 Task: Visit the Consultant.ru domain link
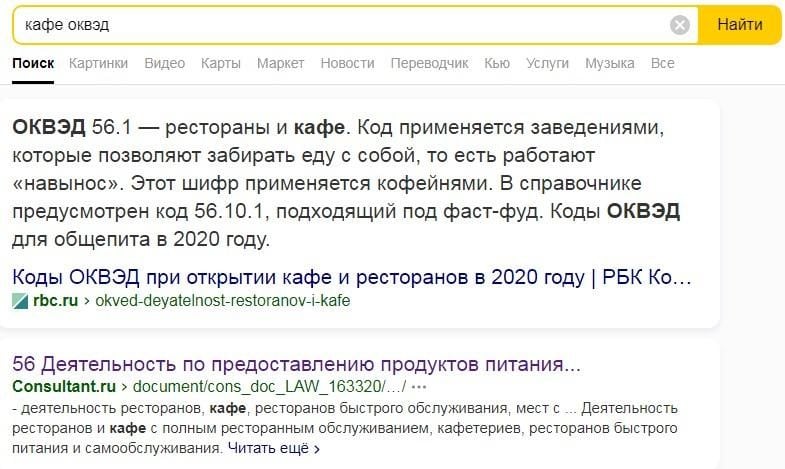click(x=64, y=386)
